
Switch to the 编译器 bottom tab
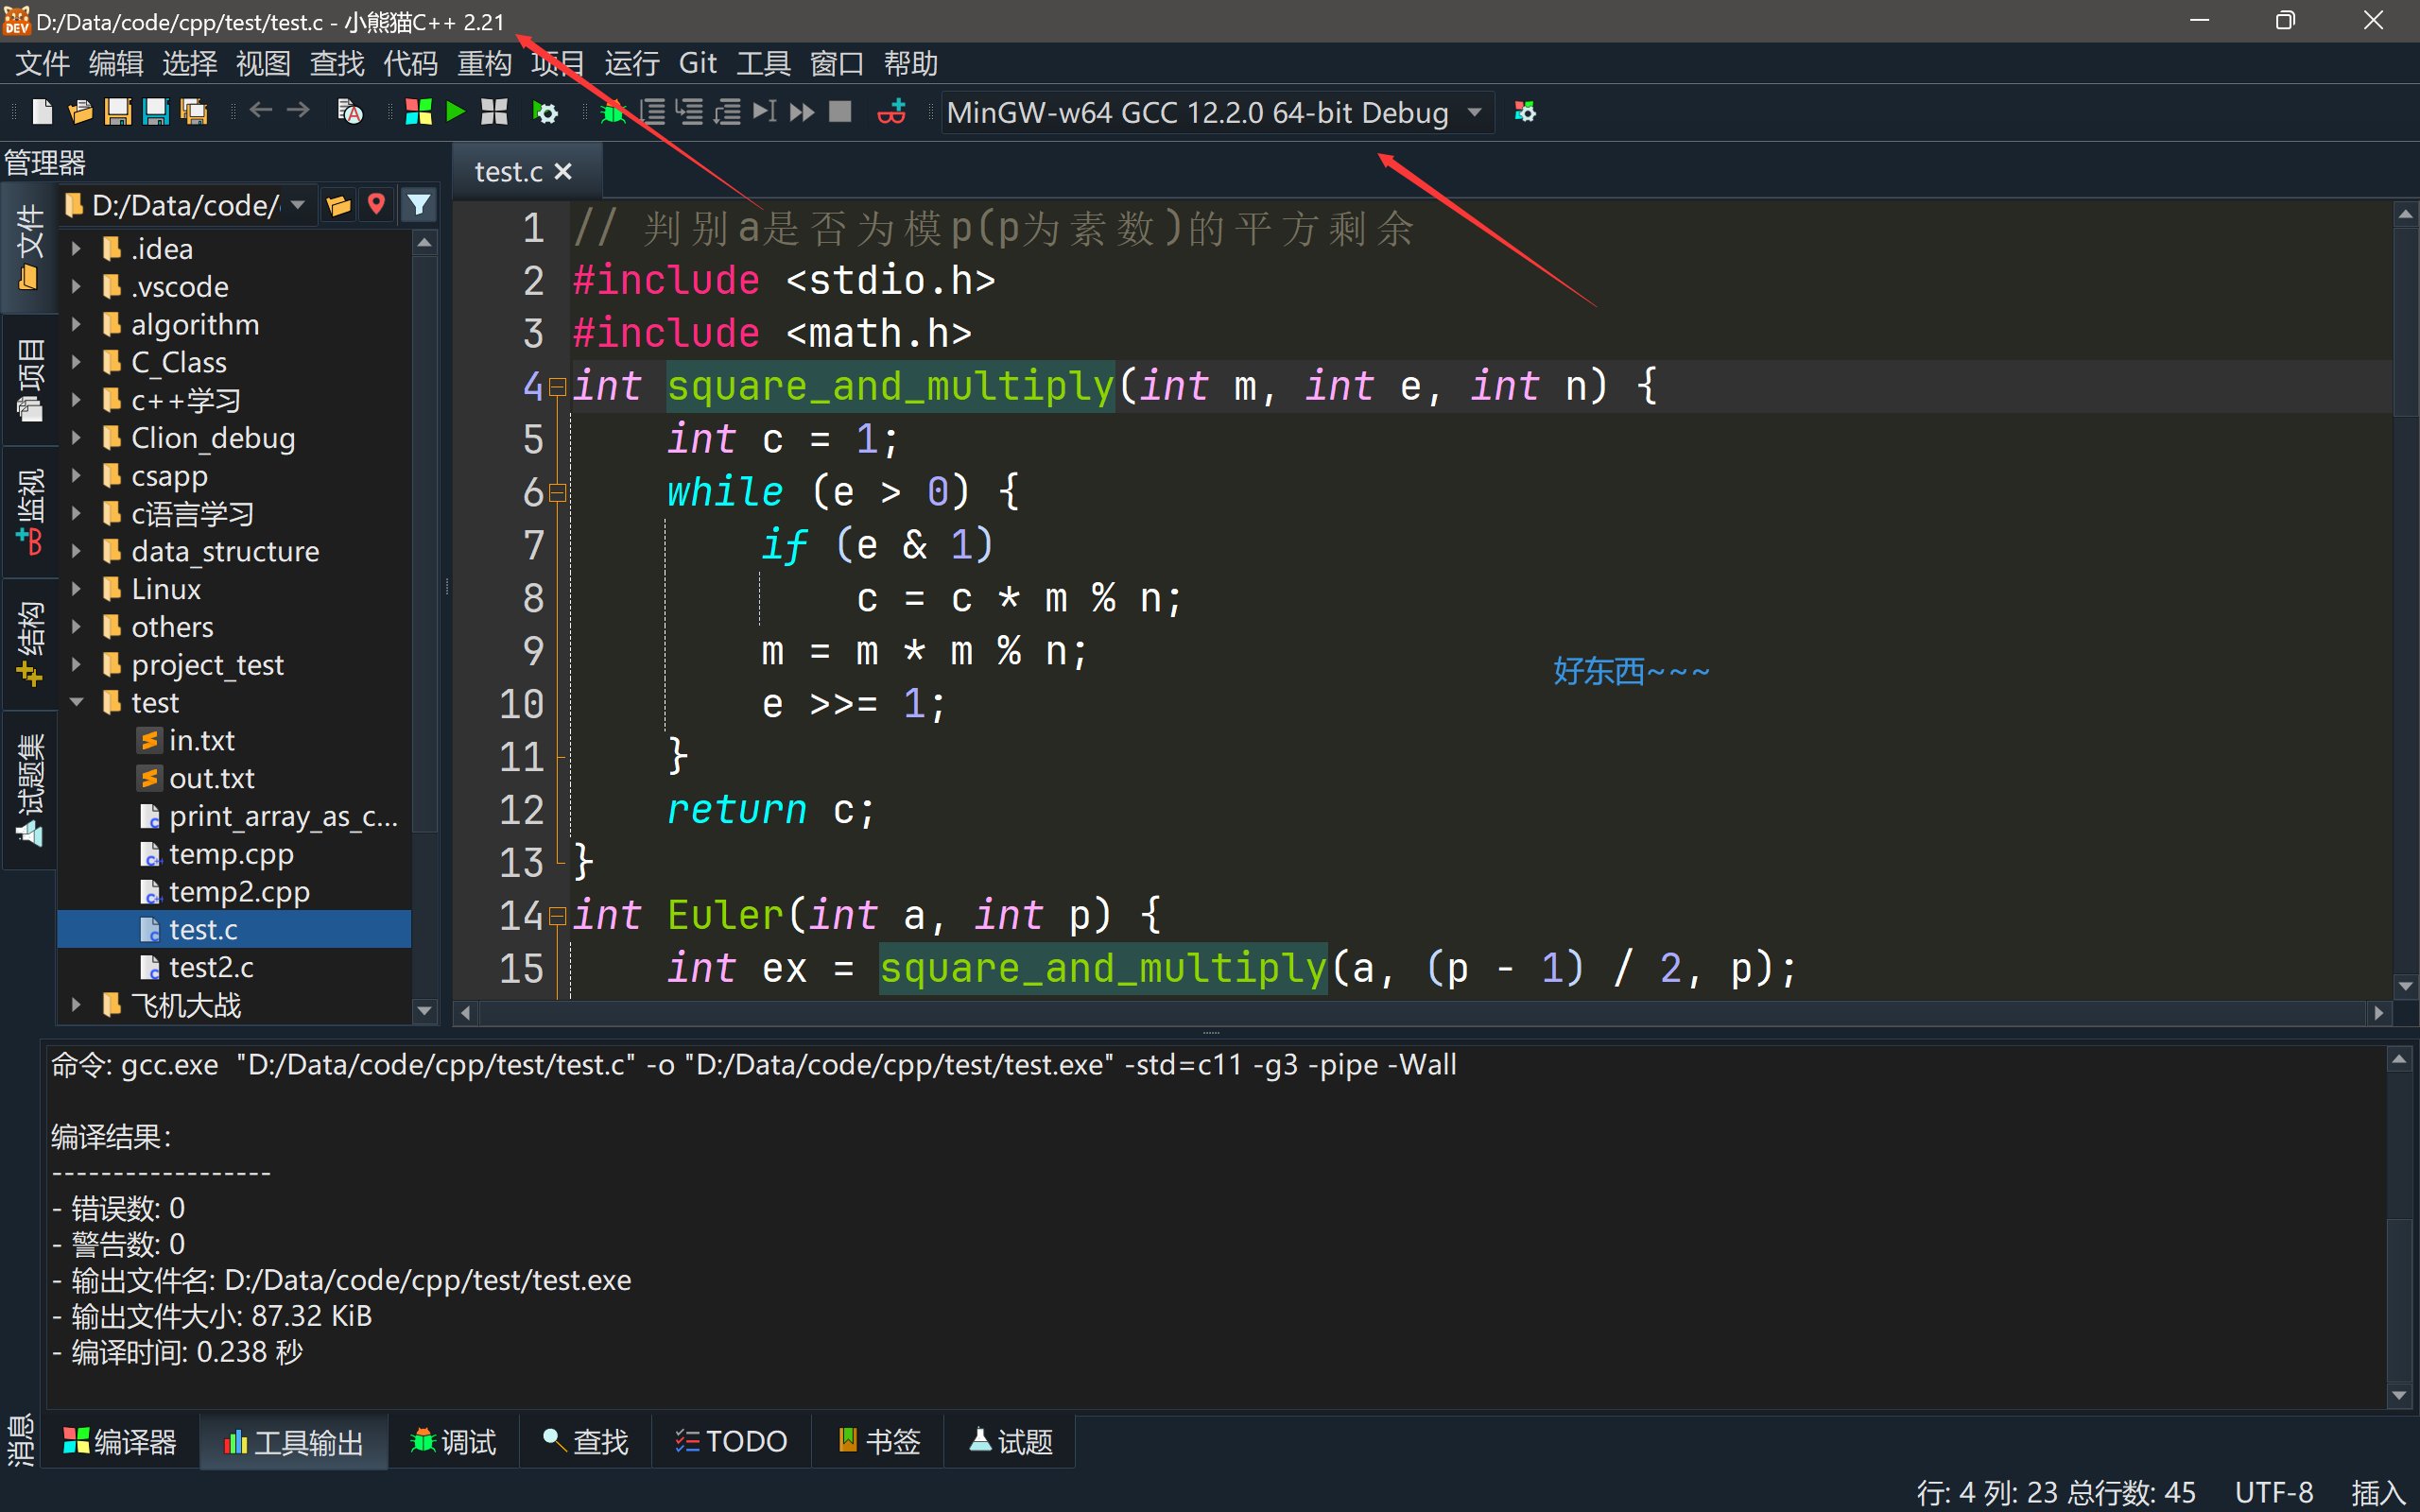point(120,1441)
